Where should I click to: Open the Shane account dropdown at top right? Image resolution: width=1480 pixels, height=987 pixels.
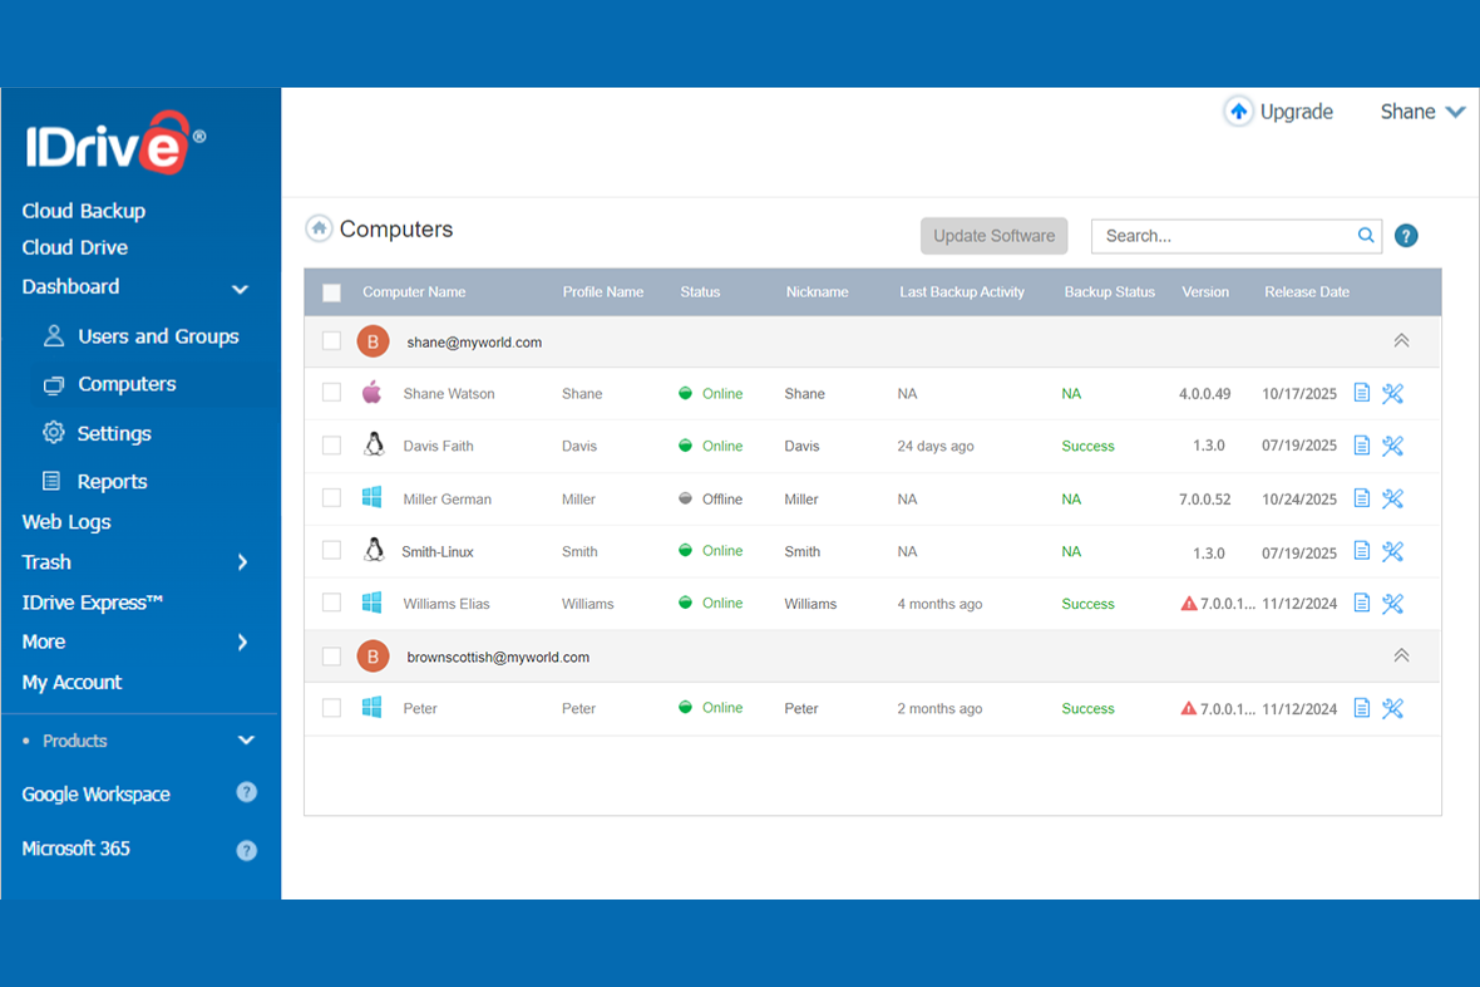coord(1421,111)
